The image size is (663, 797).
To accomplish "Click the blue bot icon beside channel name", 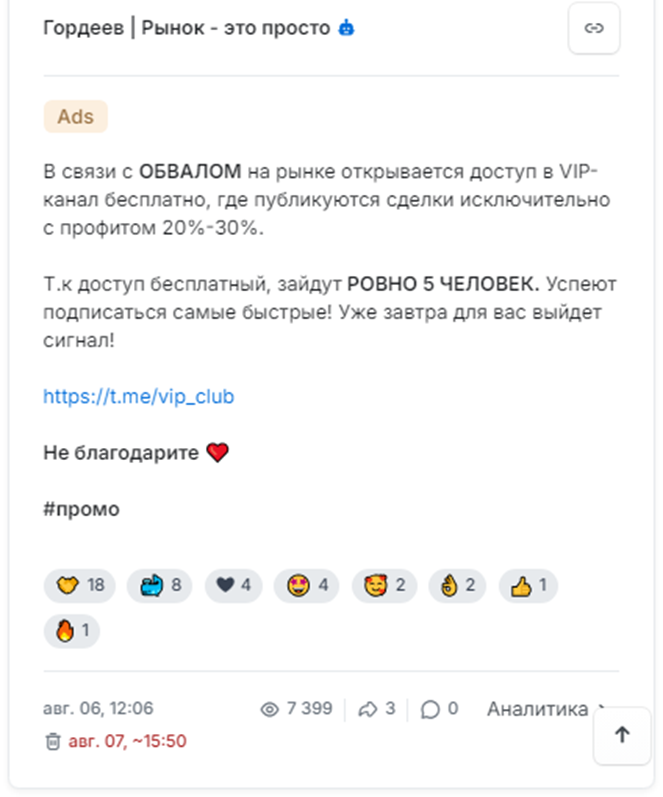I will click(346, 28).
